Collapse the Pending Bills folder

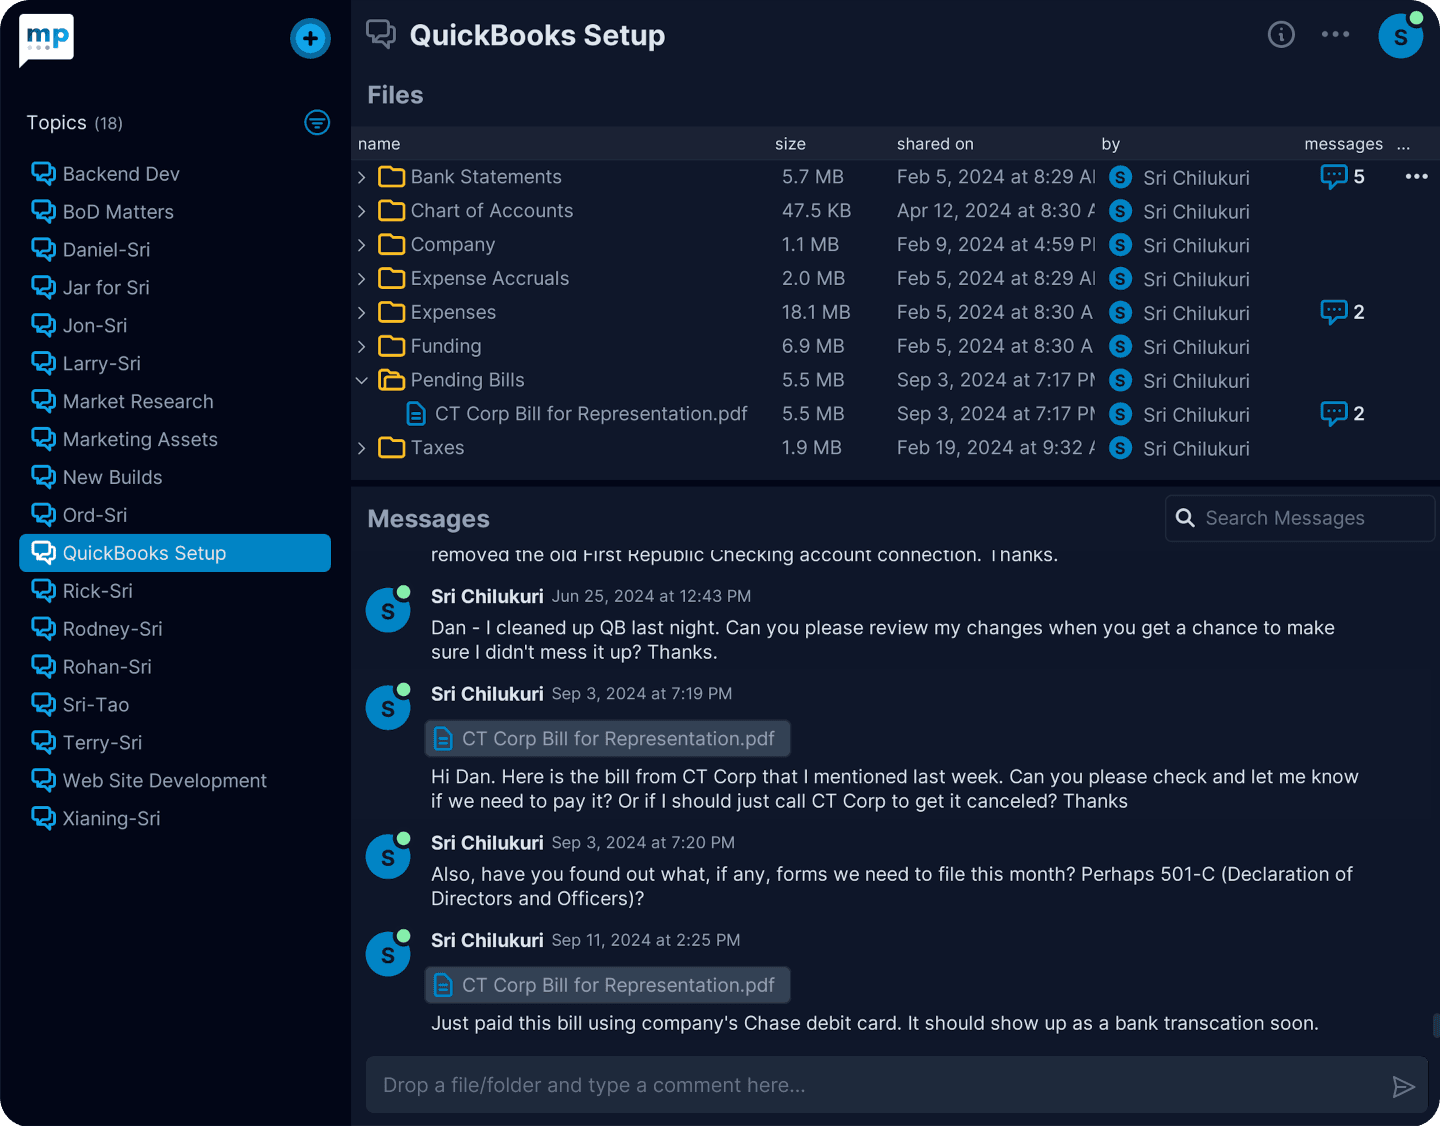(362, 380)
